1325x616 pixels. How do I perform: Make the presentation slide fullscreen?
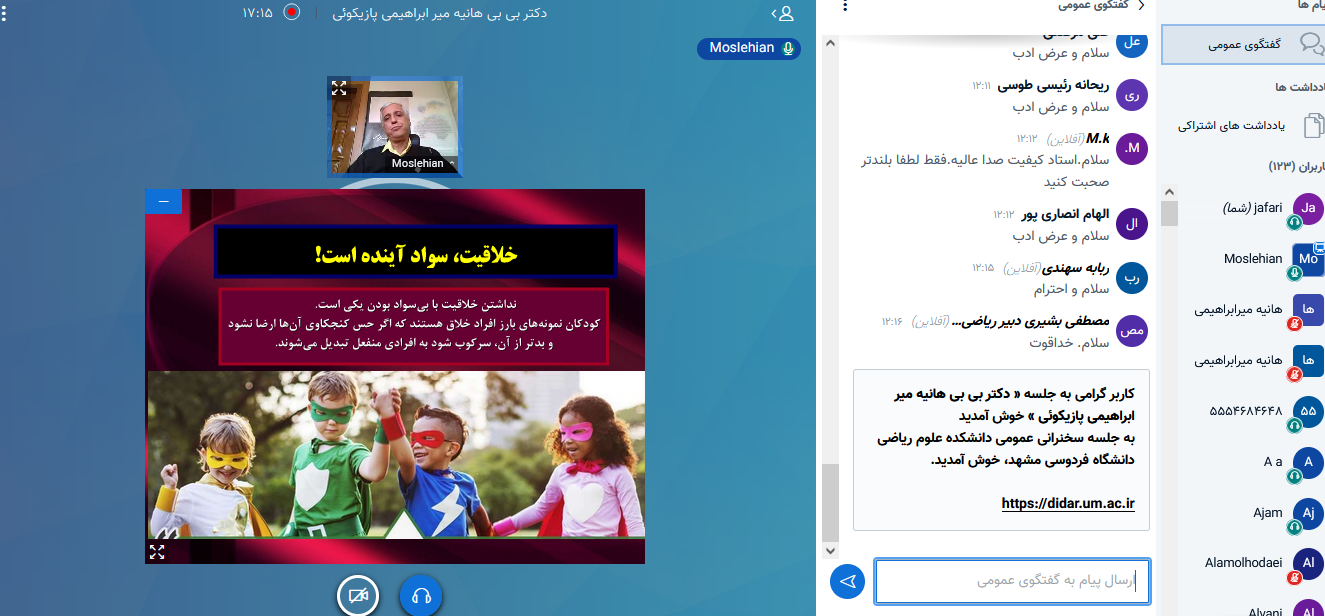click(157, 551)
